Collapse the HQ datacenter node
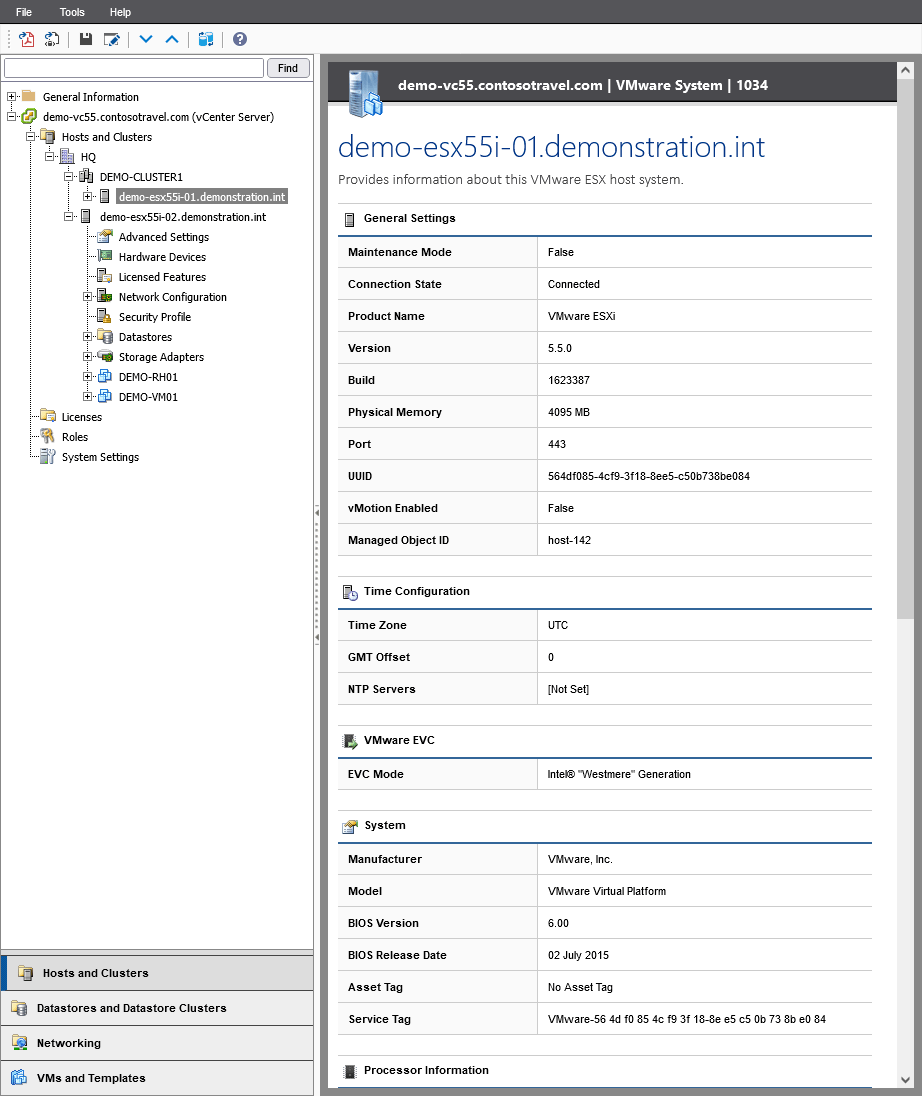Viewport: 922px width, 1096px height. (49, 157)
